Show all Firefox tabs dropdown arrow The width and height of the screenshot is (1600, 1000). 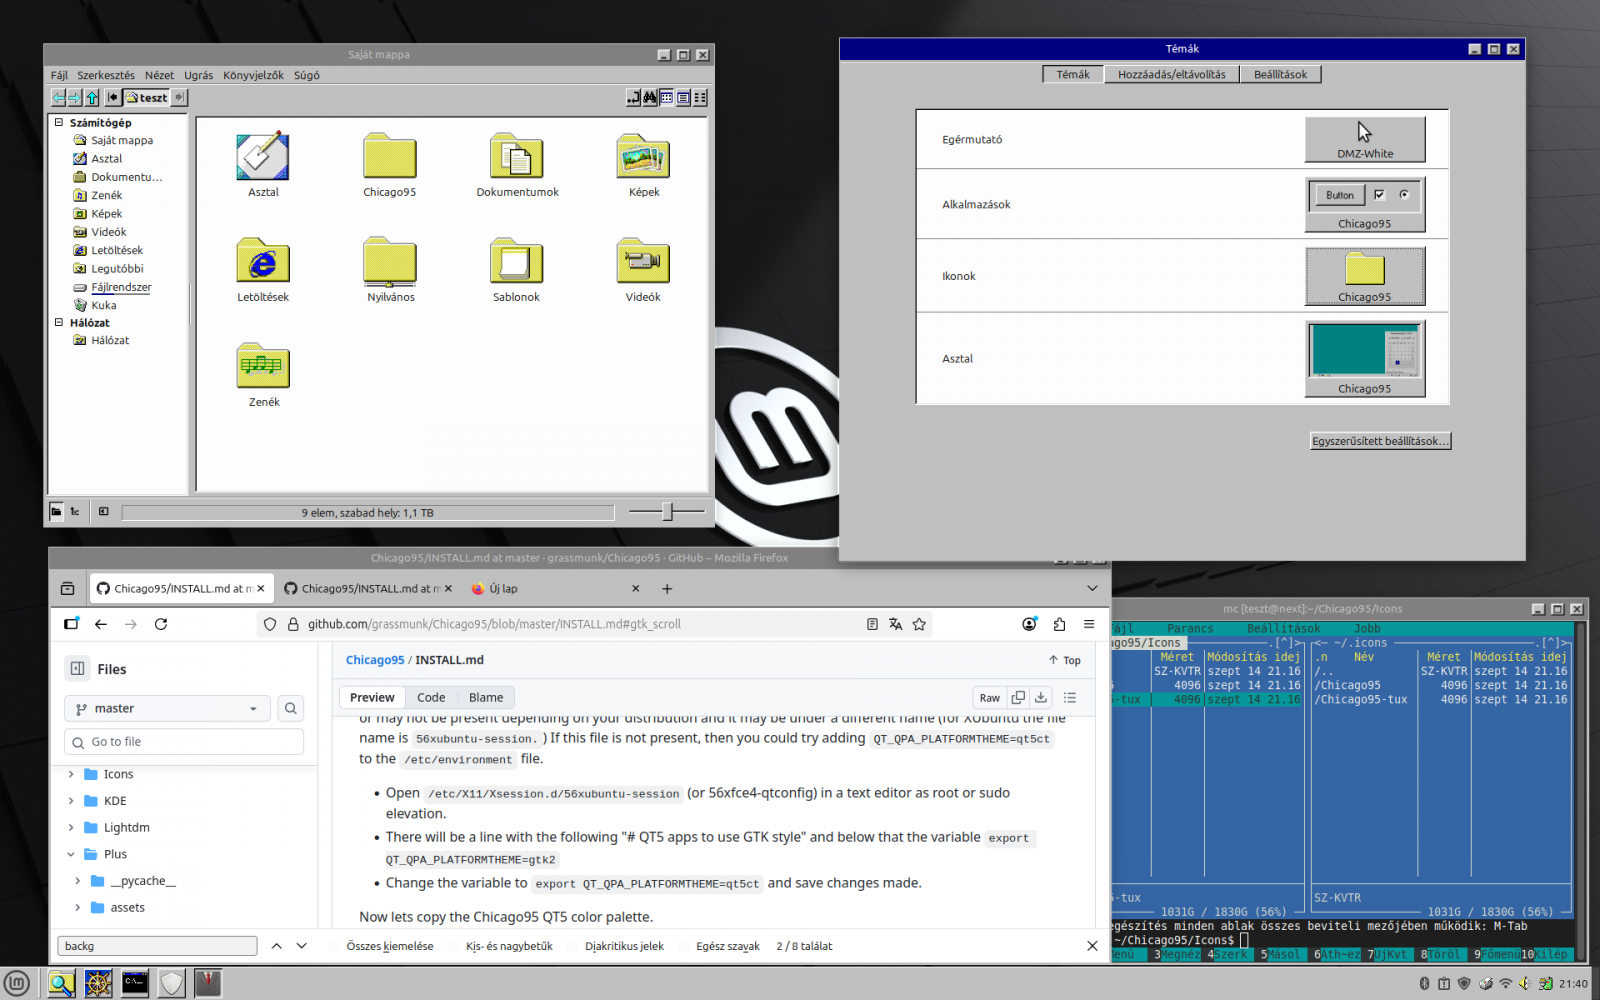[1092, 588]
